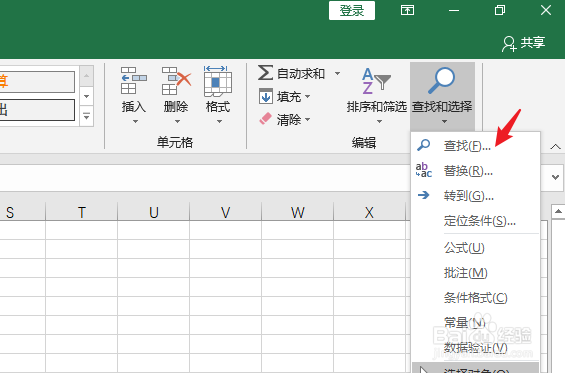Select column U header
Image resolution: width=565 pixels, height=373 pixels.
pyautogui.click(x=154, y=212)
